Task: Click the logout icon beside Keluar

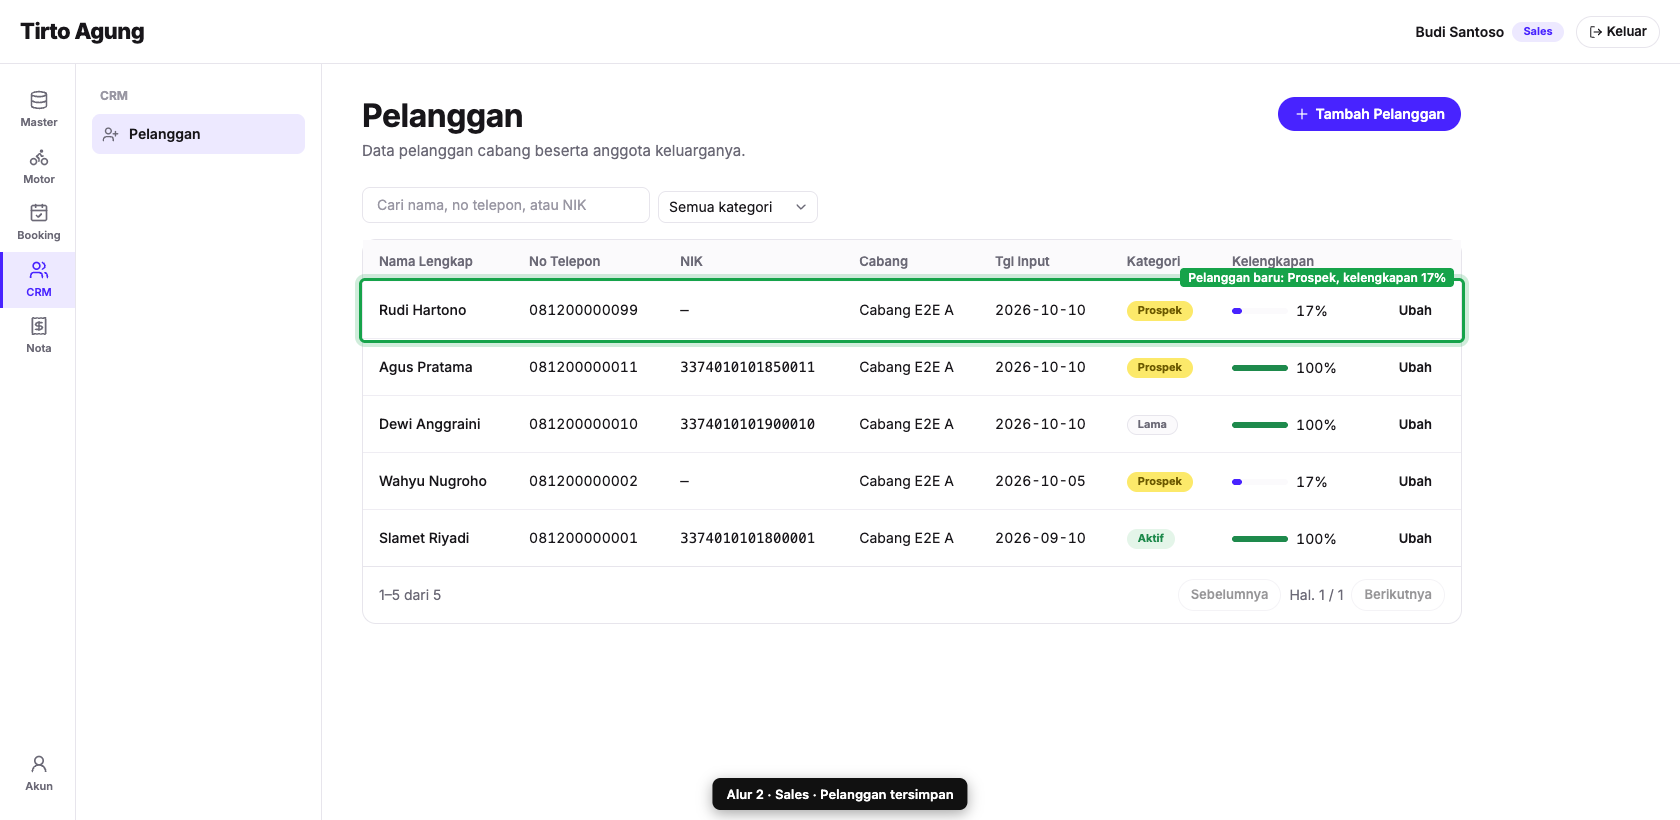Action: 1596,32
